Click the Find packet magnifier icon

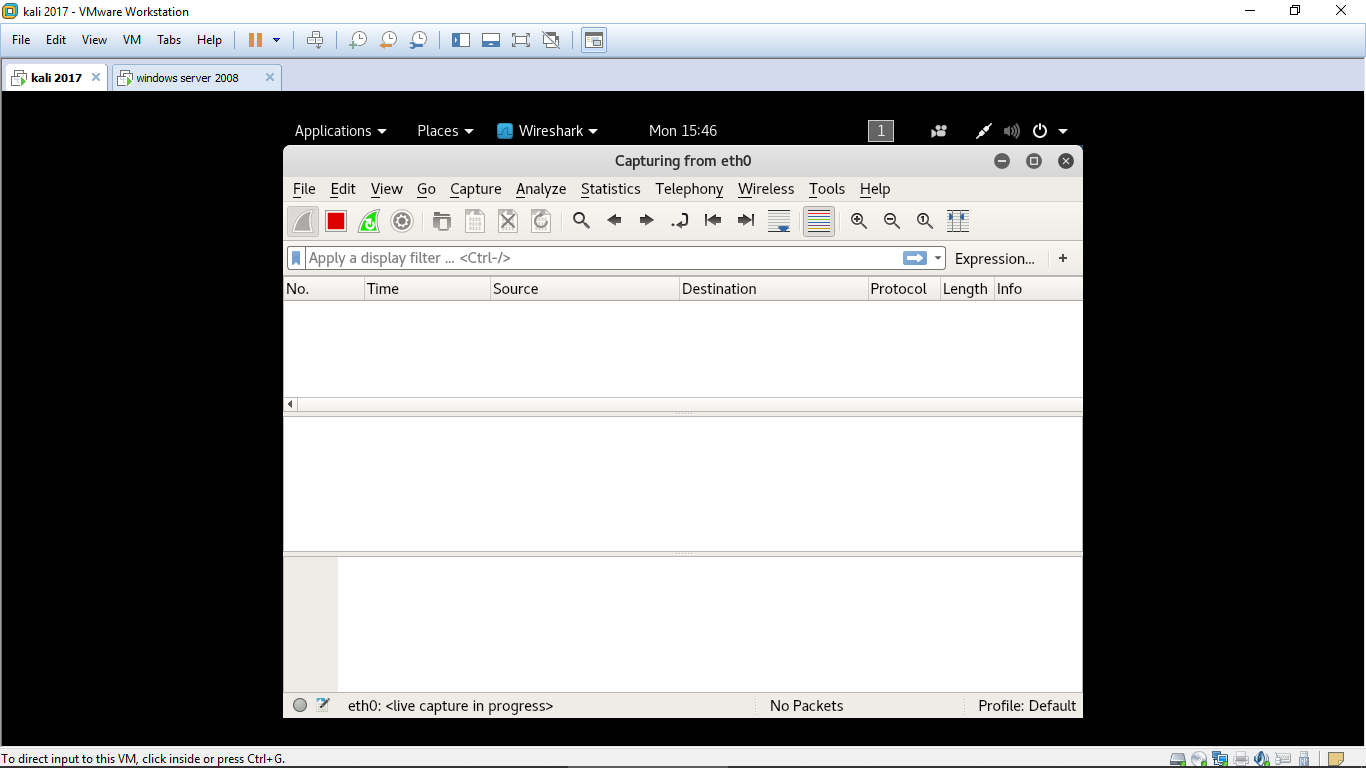tap(581, 221)
